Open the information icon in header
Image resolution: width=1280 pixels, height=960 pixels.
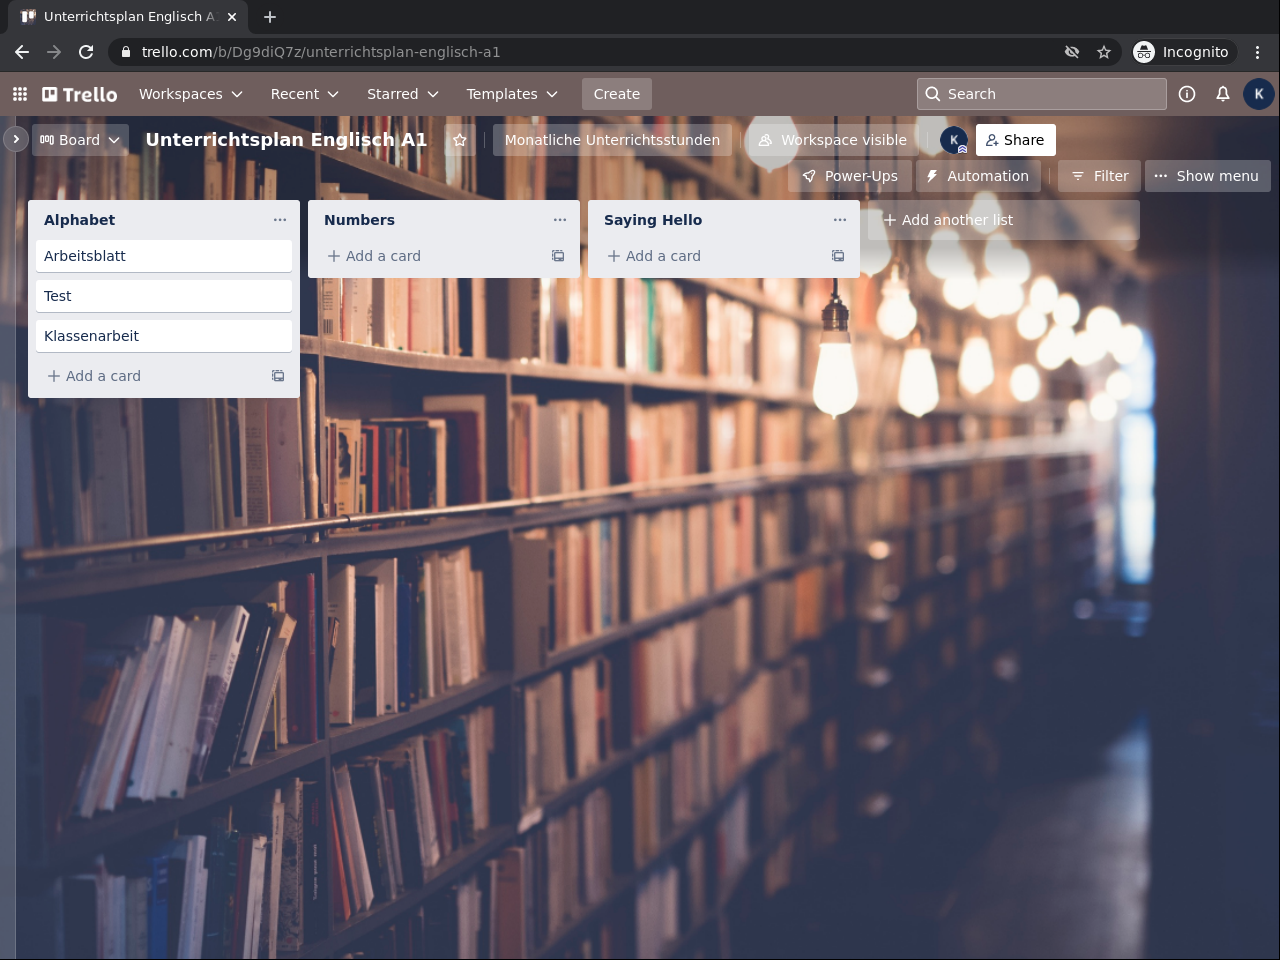[x=1187, y=94]
